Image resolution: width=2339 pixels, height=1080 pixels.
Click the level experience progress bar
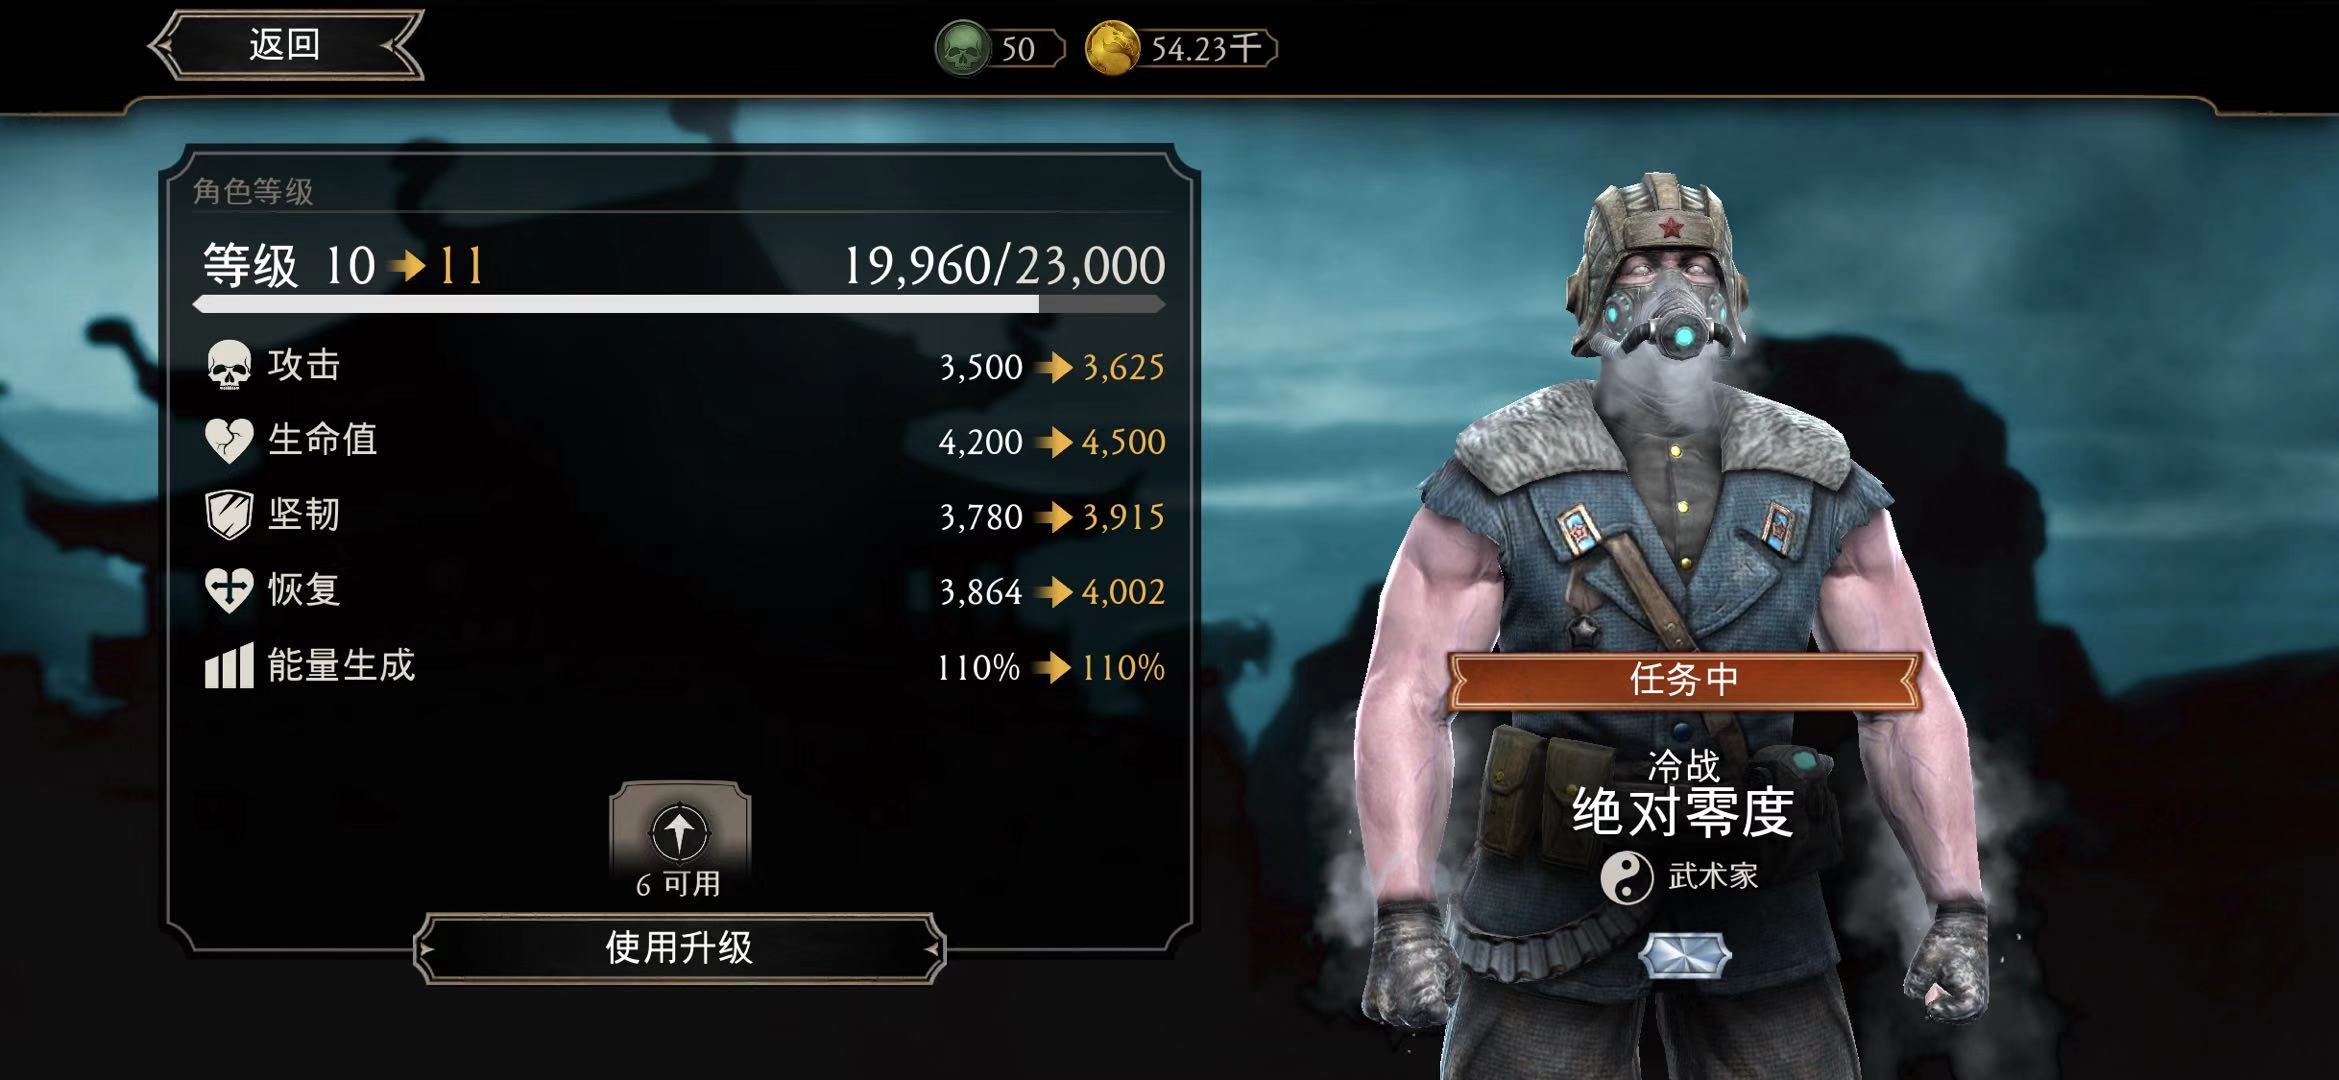point(680,304)
